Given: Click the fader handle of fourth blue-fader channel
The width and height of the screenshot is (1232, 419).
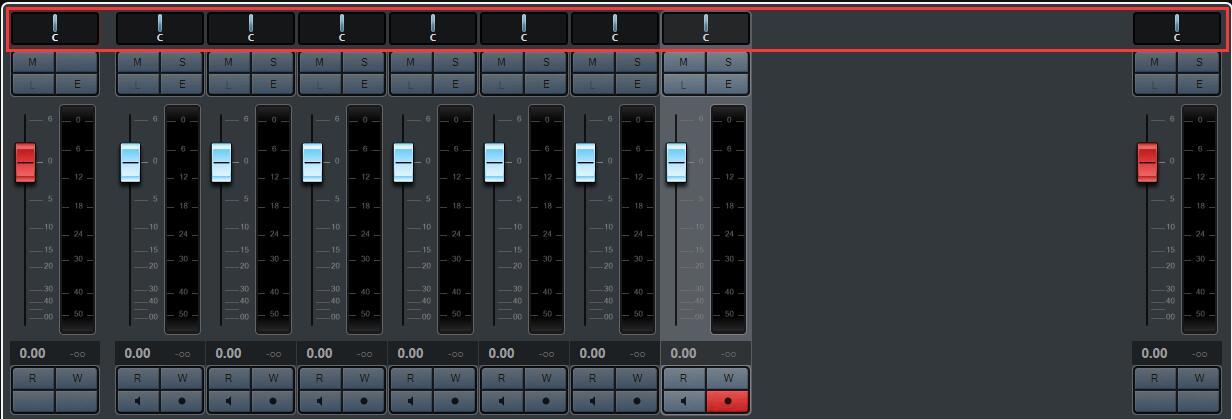Looking at the screenshot, I should click(x=403, y=163).
